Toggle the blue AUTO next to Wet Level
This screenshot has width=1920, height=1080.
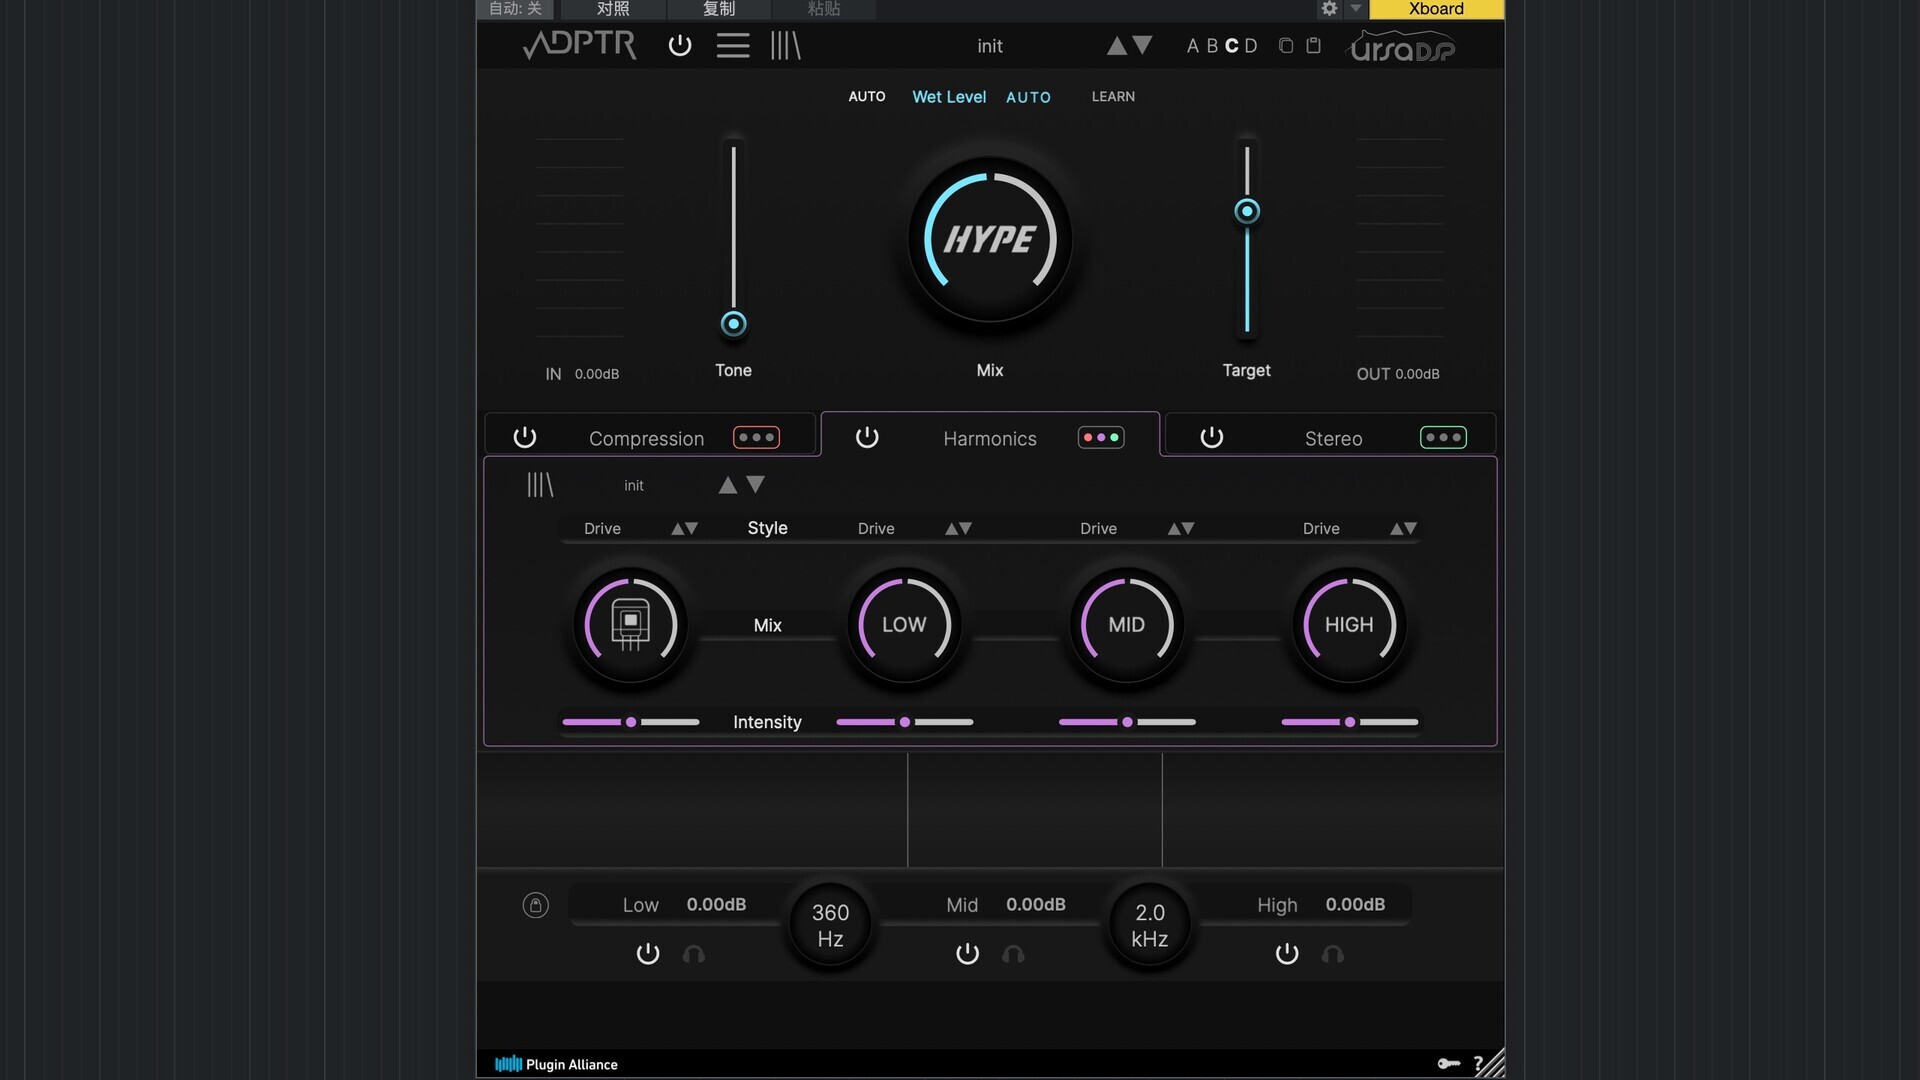pyautogui.click(x=1028, y=97)
